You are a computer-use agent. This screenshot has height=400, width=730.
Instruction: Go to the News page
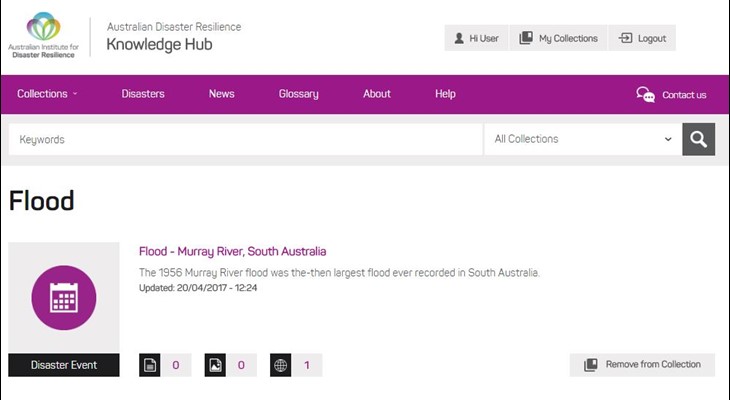point(221,94)
